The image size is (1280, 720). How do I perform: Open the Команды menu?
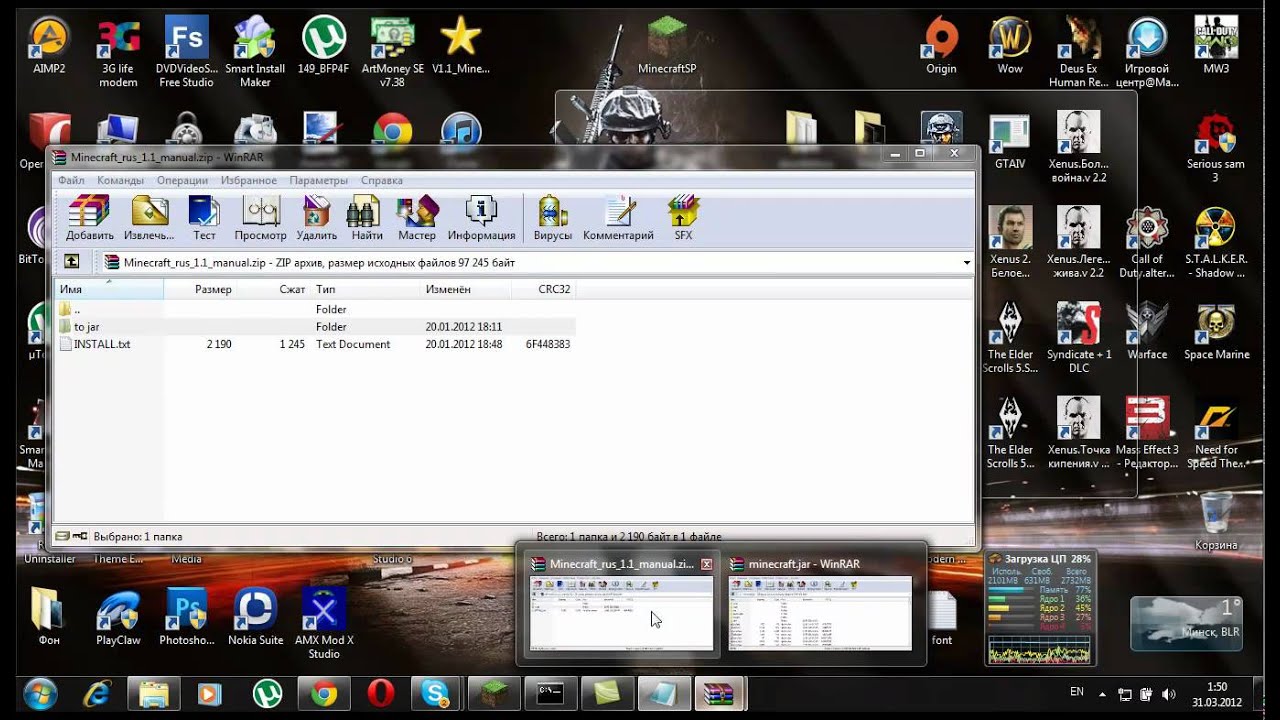point(120,180)
